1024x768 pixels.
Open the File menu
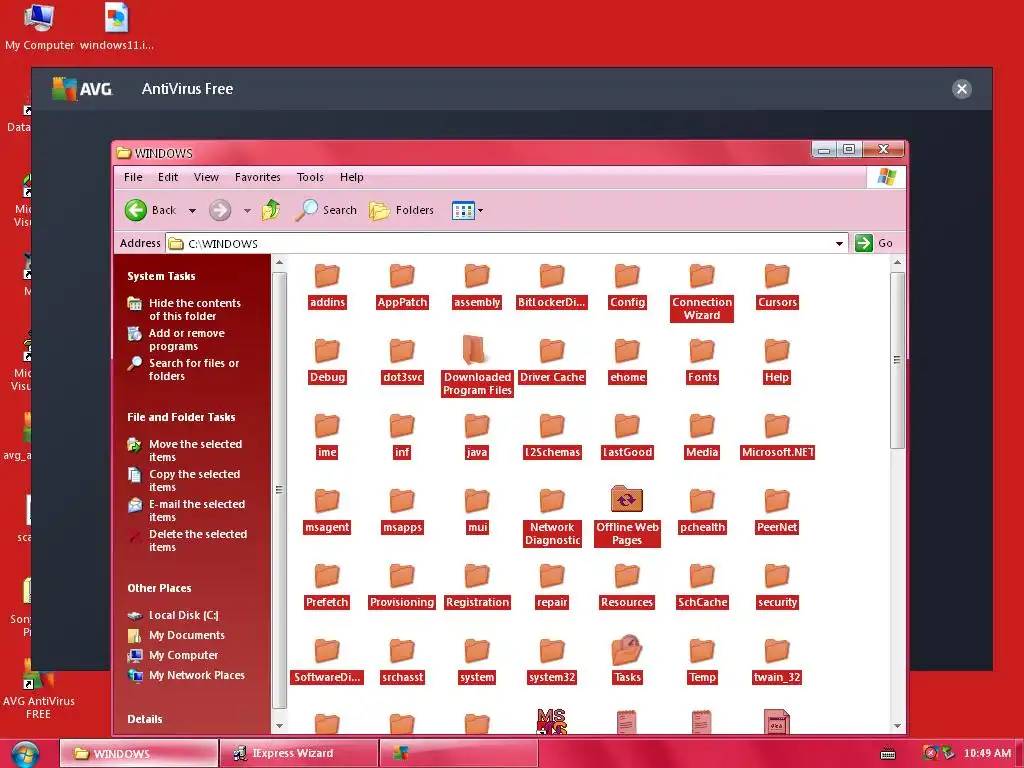[x=133, y=177]
